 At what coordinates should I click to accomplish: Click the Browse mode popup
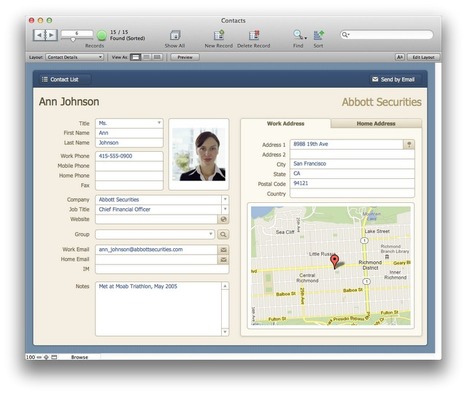[80, 357]
